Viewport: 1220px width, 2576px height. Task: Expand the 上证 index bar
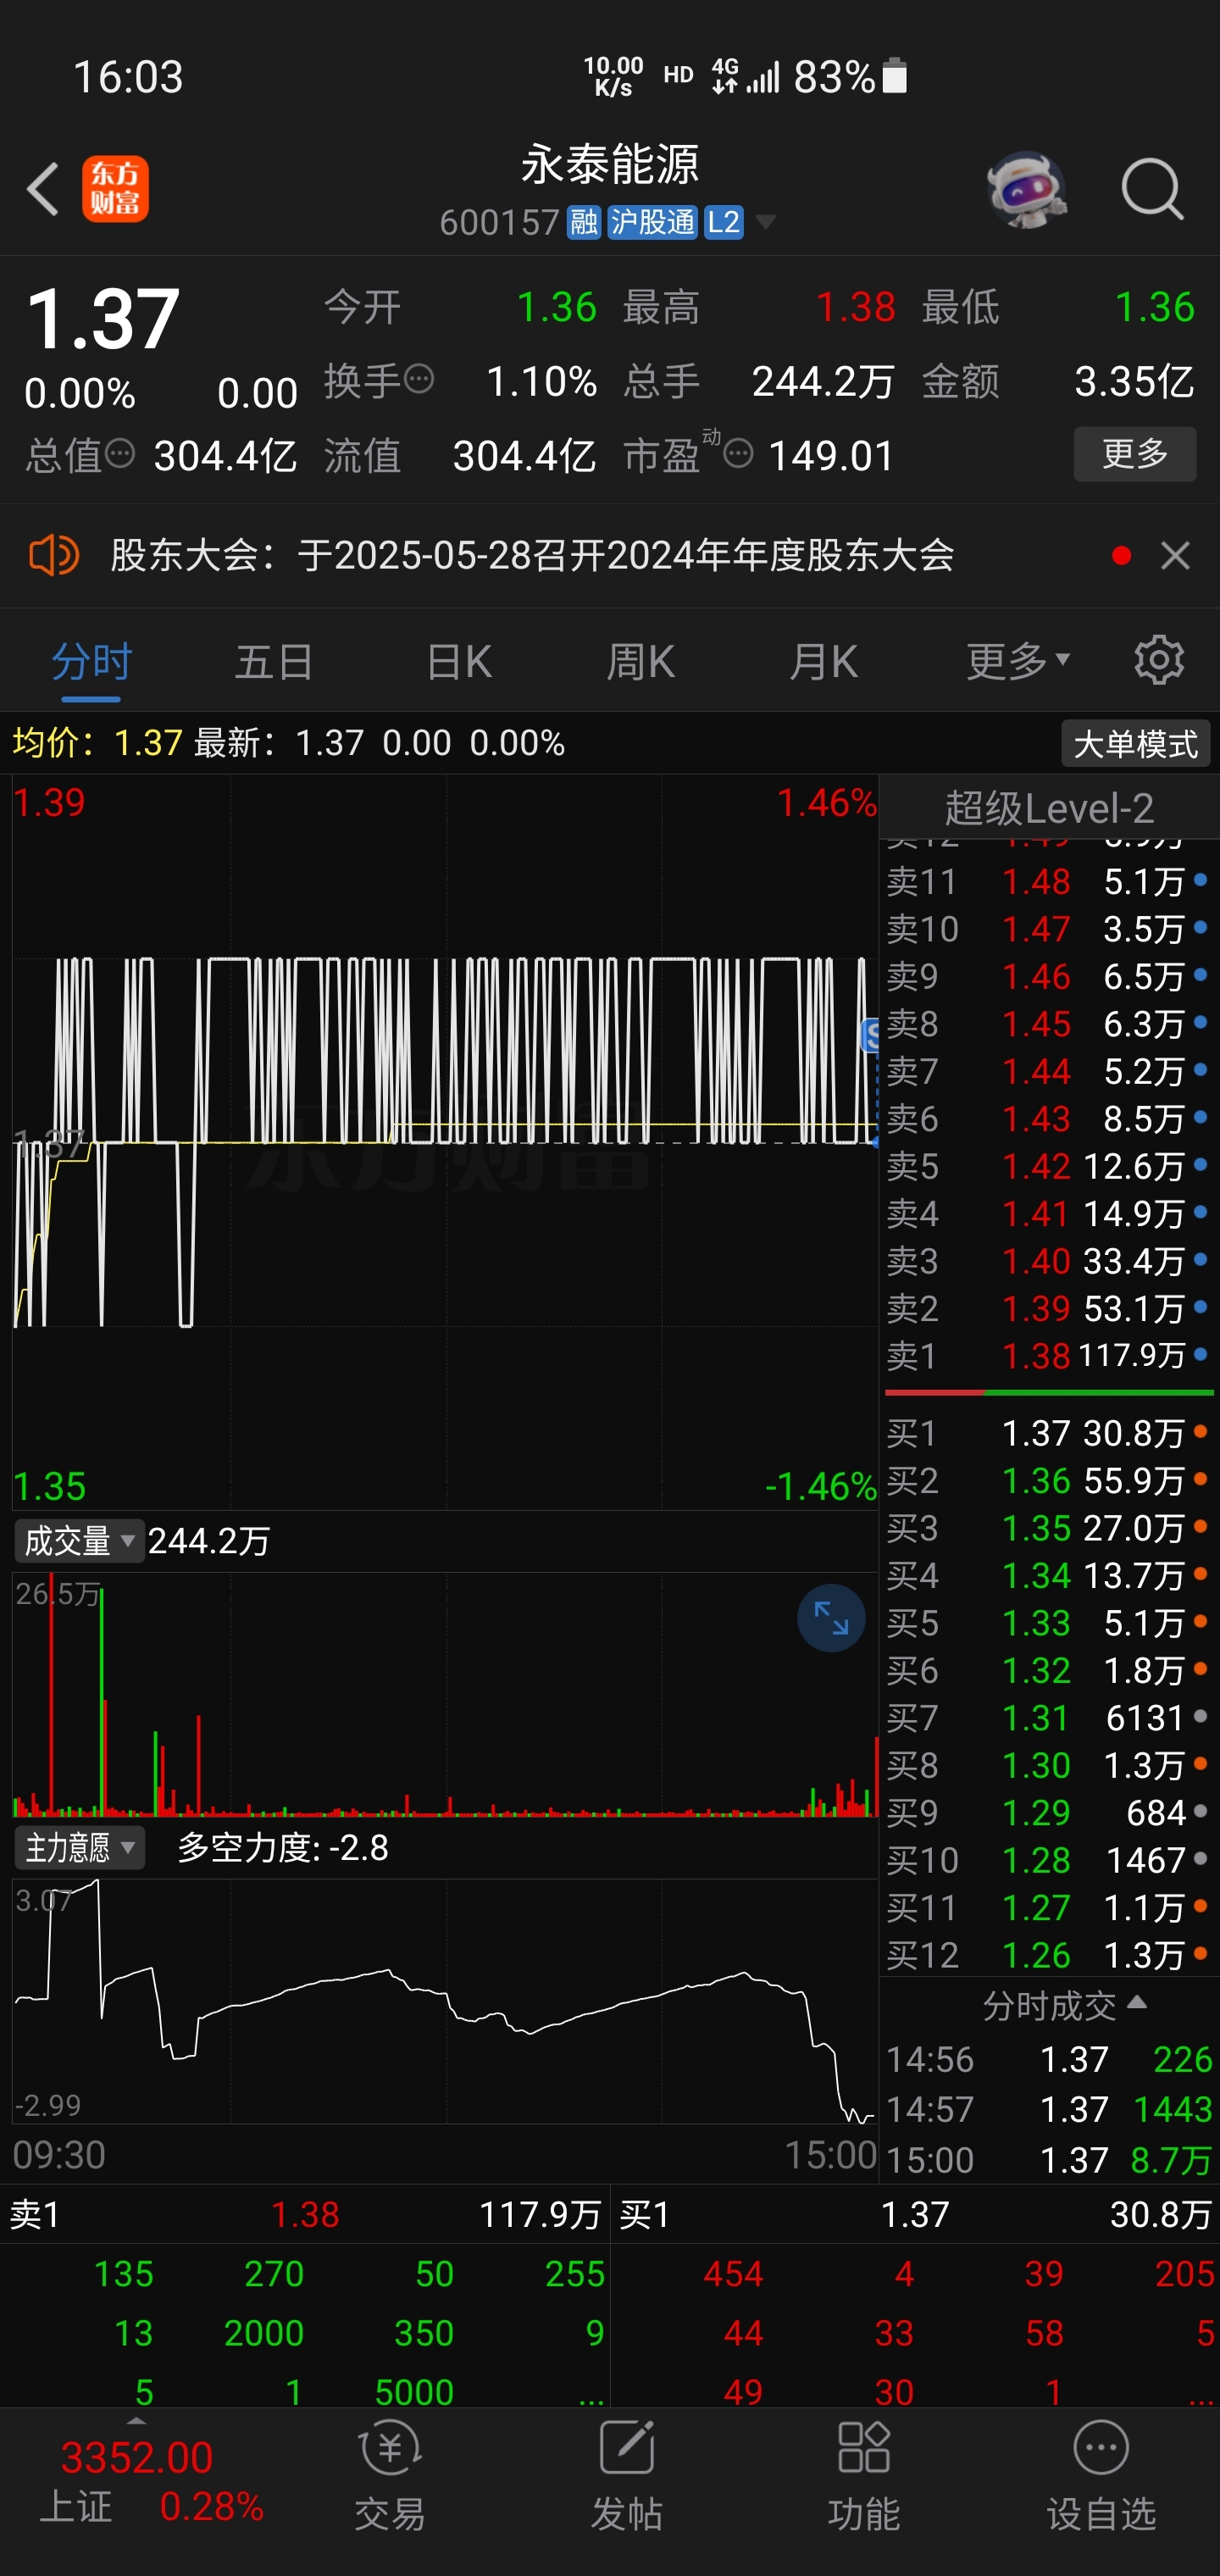click(137, 2421)
